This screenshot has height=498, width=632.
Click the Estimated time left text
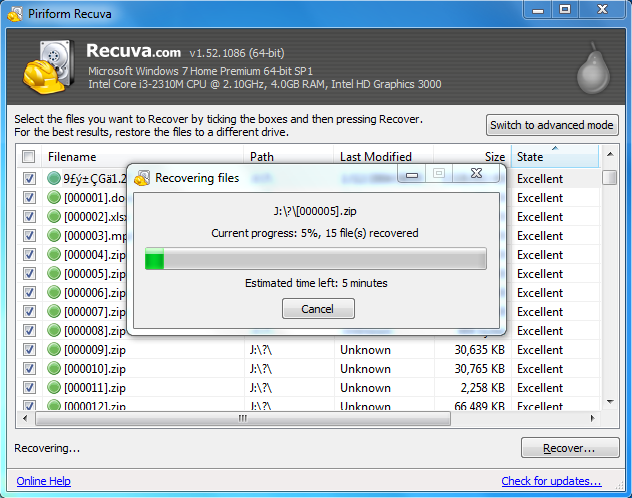point(316,283)
